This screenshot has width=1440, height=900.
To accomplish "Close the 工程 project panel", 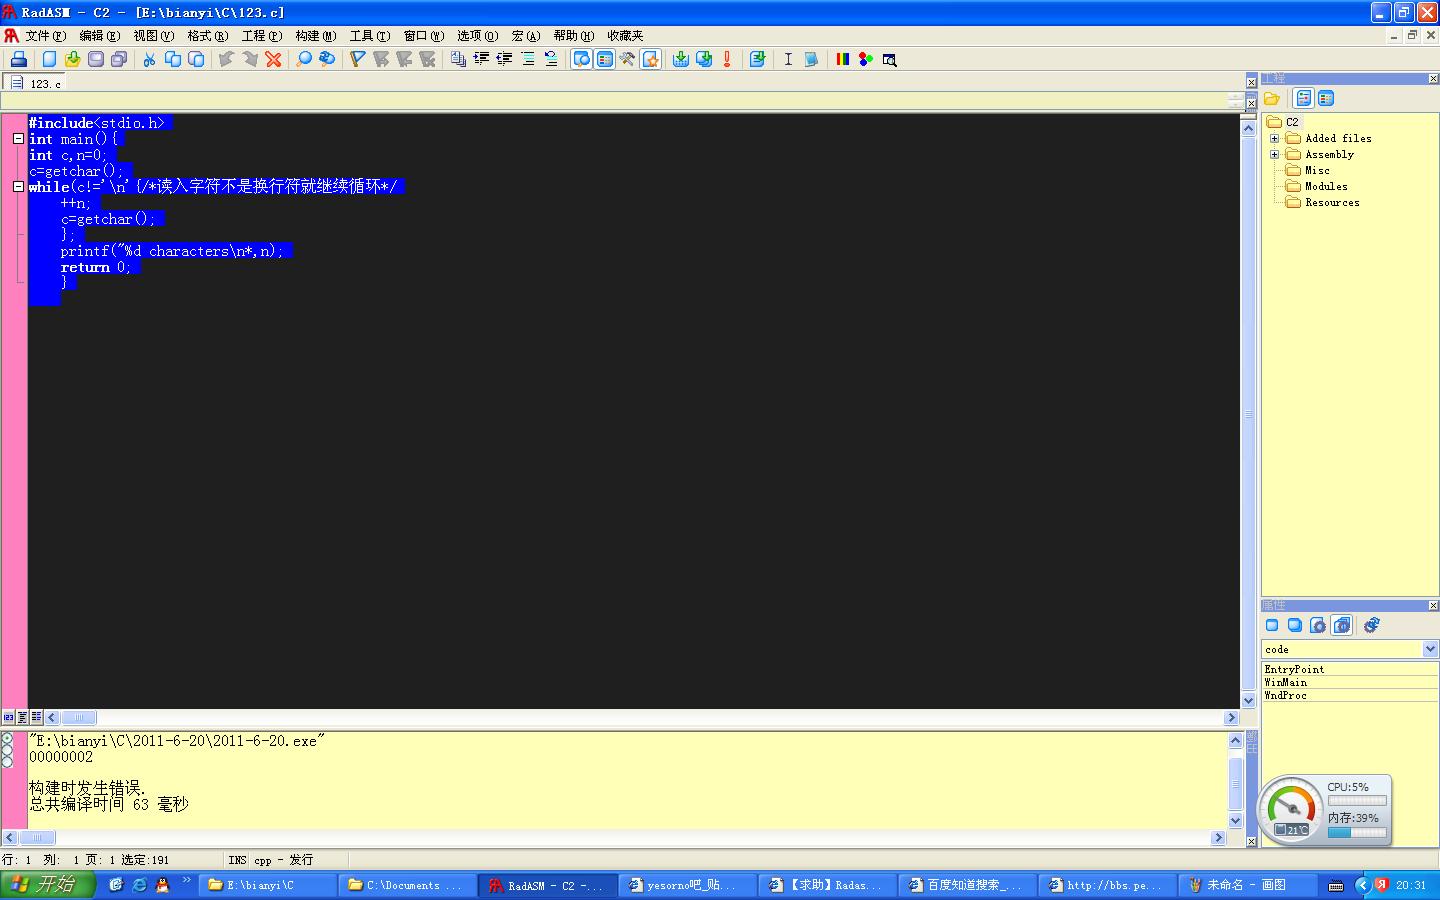I will pos(1433,79).
